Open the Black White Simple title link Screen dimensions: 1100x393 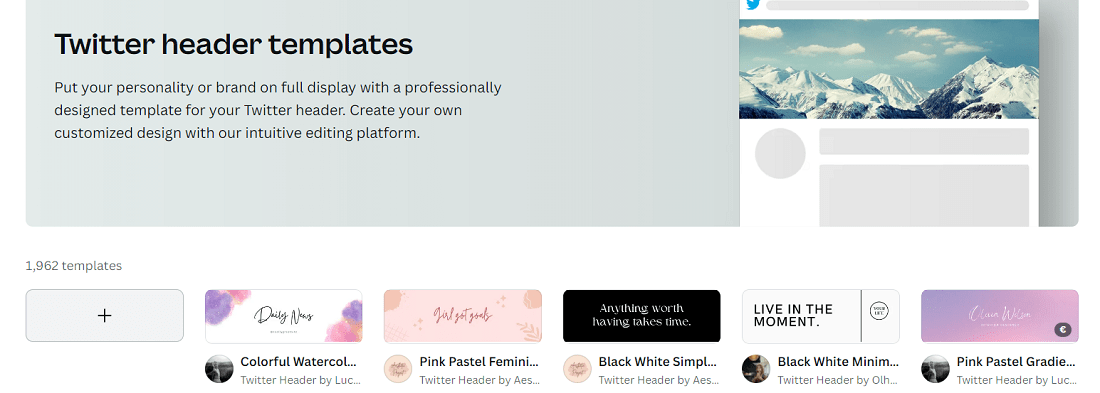pos(658,362)
